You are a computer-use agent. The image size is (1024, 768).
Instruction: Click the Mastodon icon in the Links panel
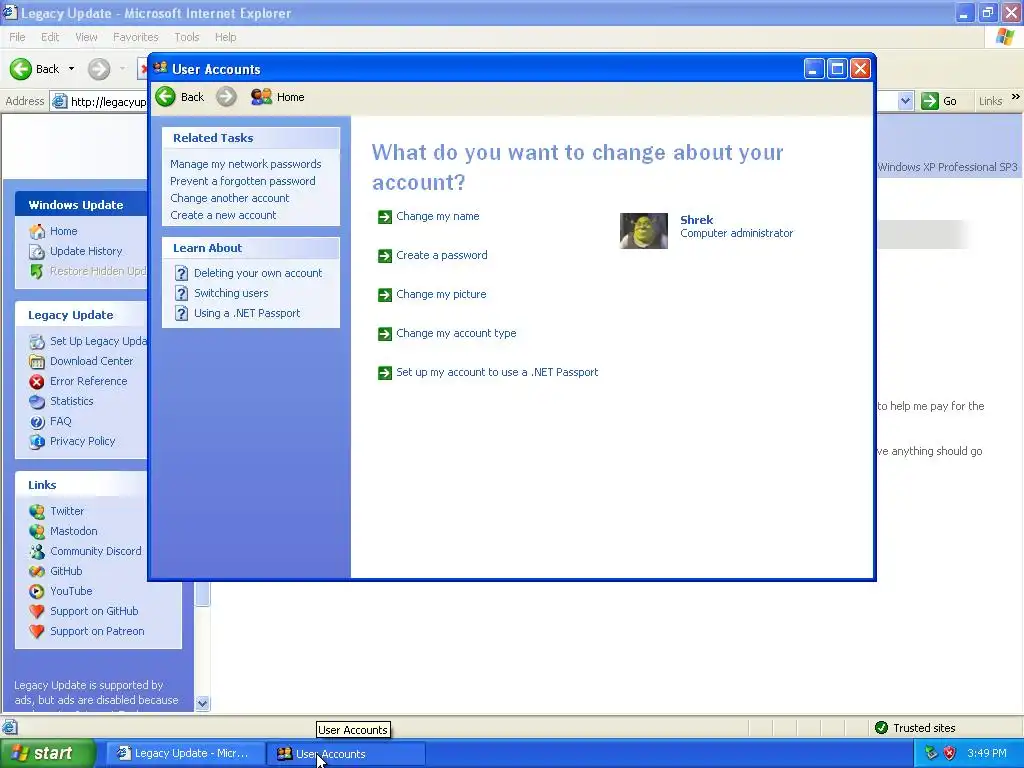click(x=37, y=532)
